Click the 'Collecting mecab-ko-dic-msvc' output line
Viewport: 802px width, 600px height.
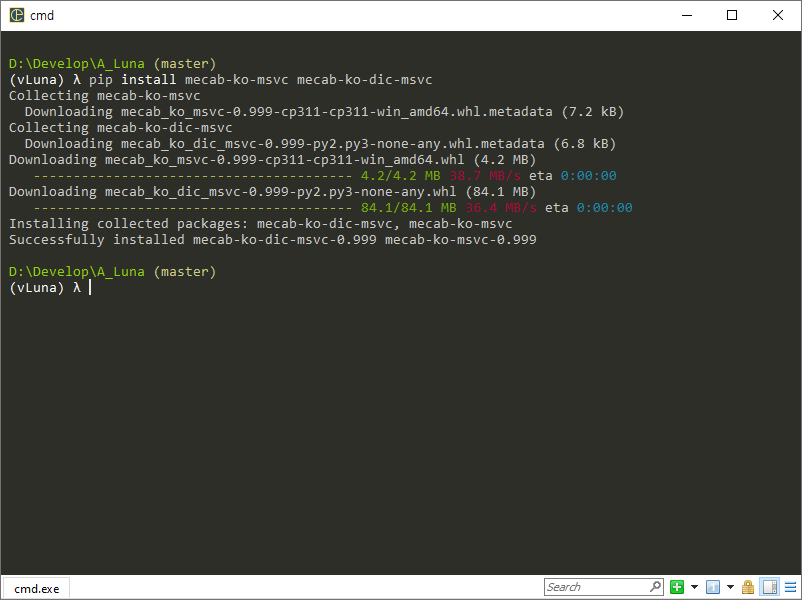coord(121,127)
